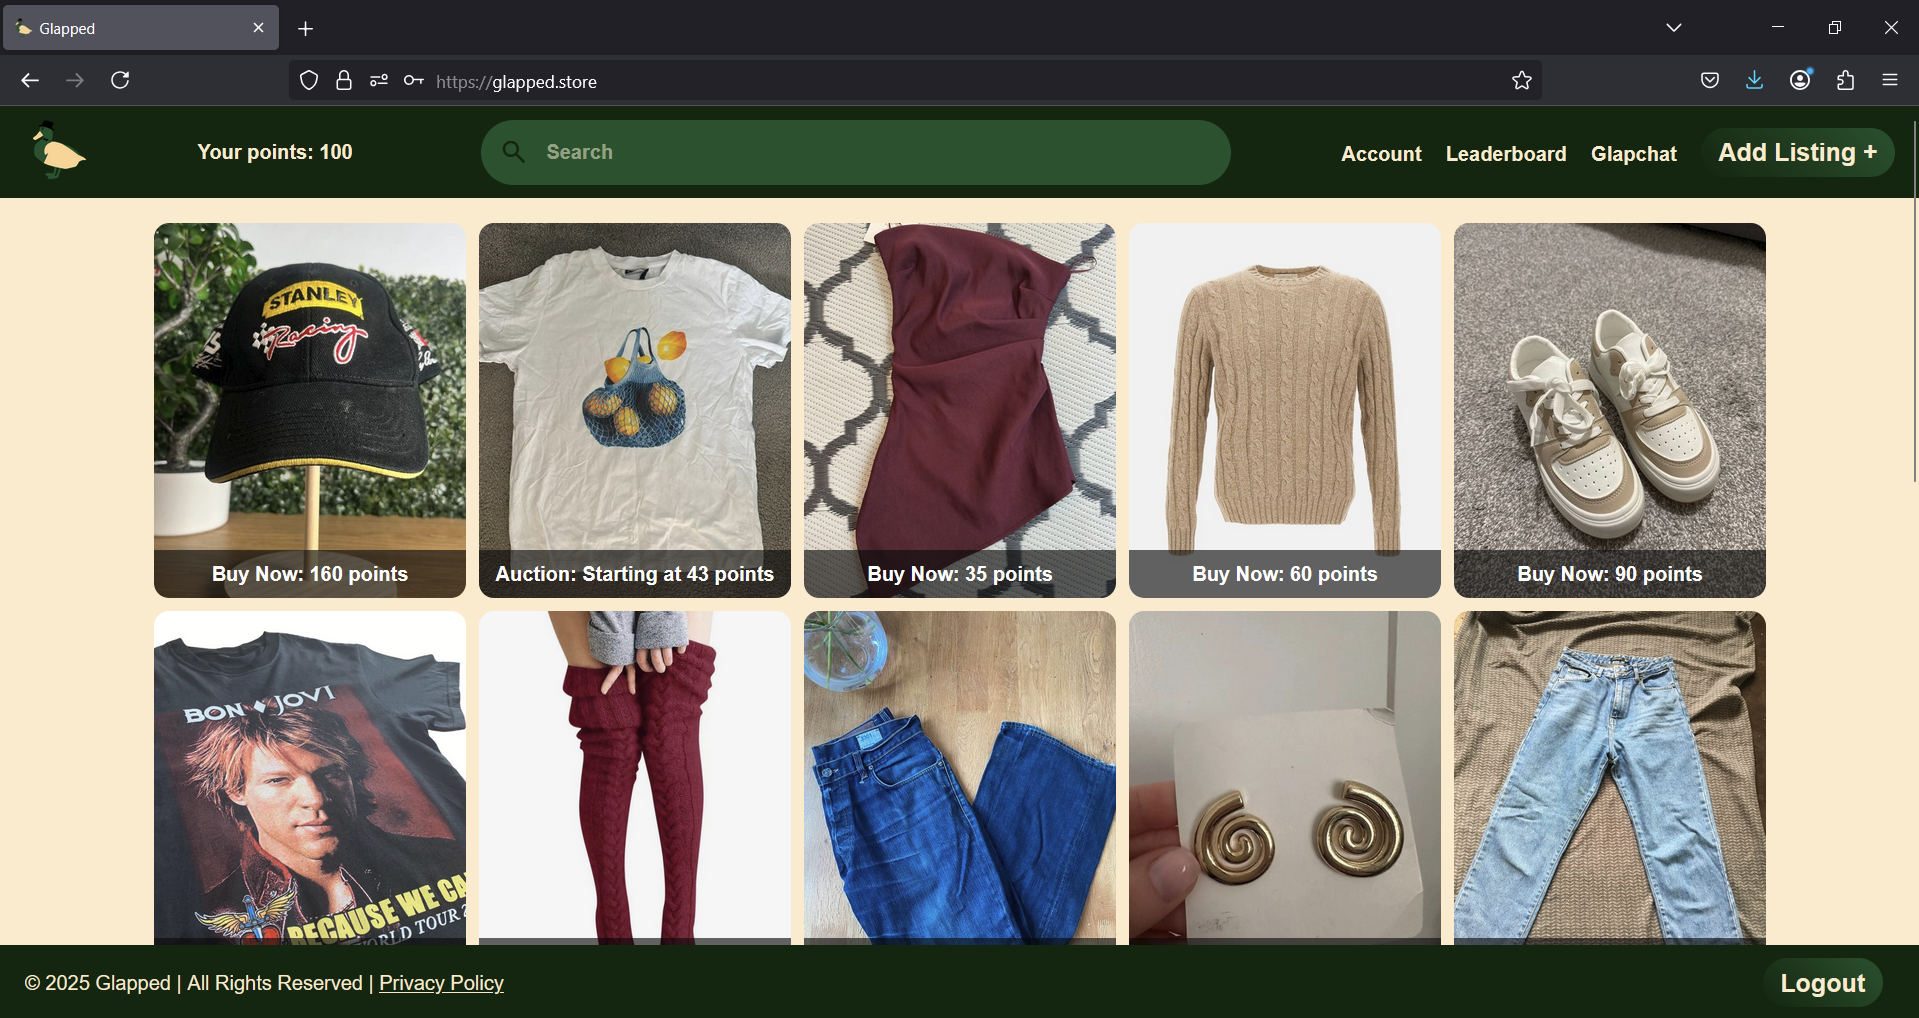The height and width of the screenshot is (1018, 1919).
Task: Open Glapchat messaging
Action: [x=1634, y=154]
